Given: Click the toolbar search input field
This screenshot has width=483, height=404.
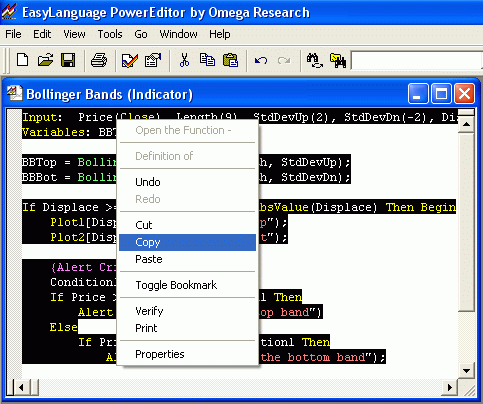Looking at the screenshot, I should [417, 61].
